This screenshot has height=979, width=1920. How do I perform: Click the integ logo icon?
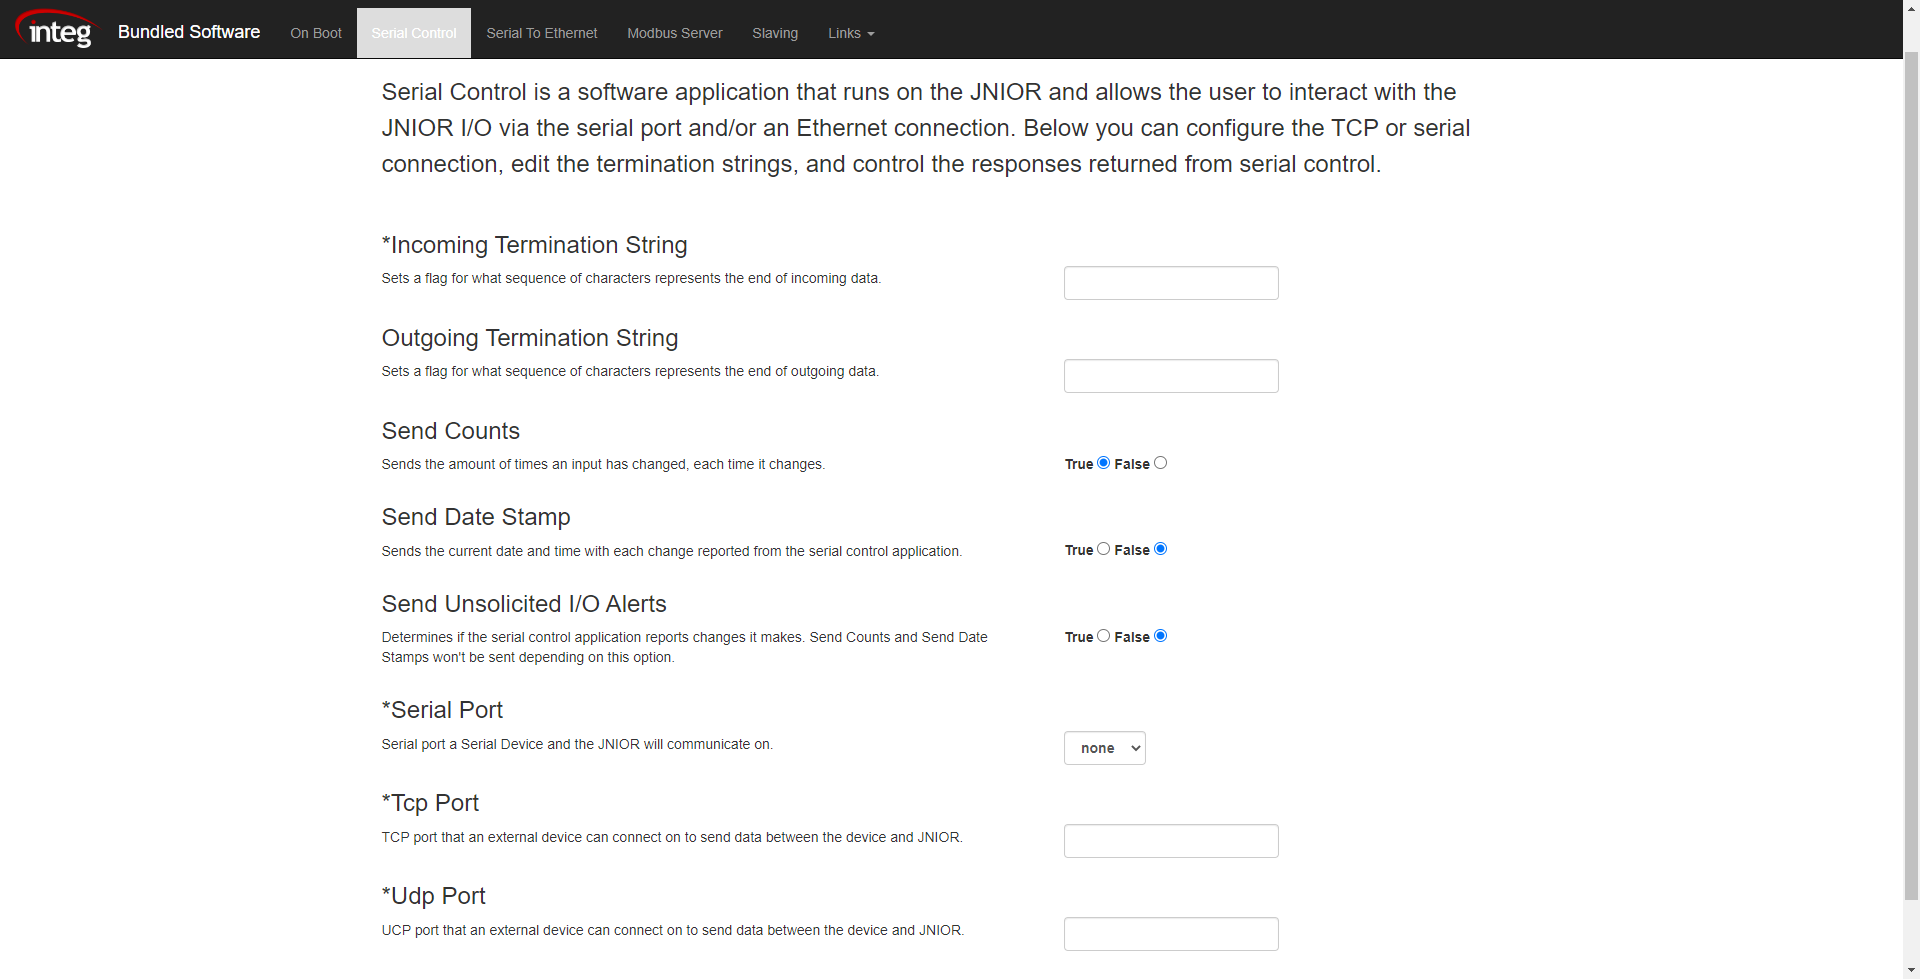[x=55, y=29]
